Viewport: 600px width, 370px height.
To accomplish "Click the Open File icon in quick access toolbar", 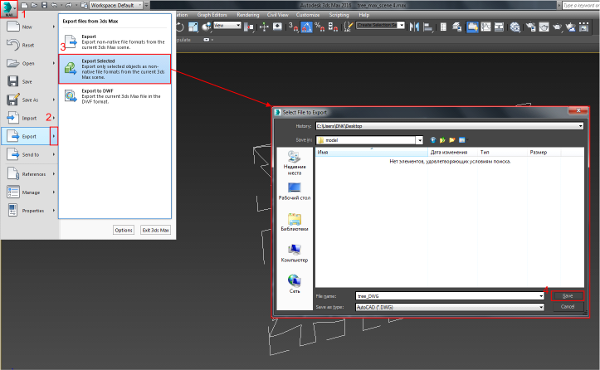I will pos(34,5).
